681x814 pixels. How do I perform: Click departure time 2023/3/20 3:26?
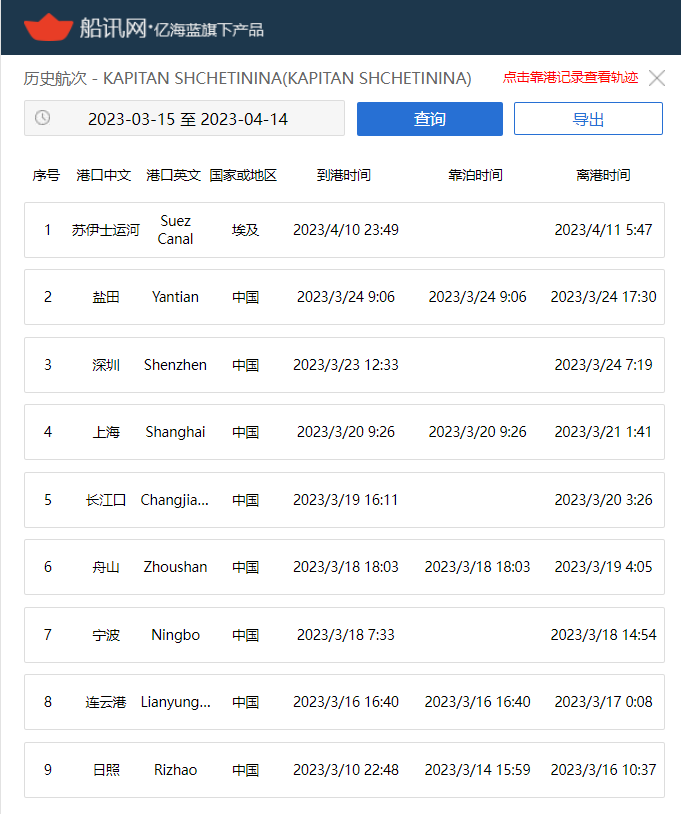coord(603,500)
